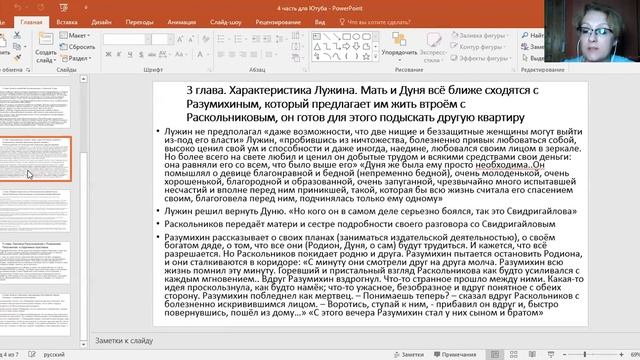Viewport: 640px width, 360px height.
Task: Click the Вид tab
Action: (x=320, y=22)
